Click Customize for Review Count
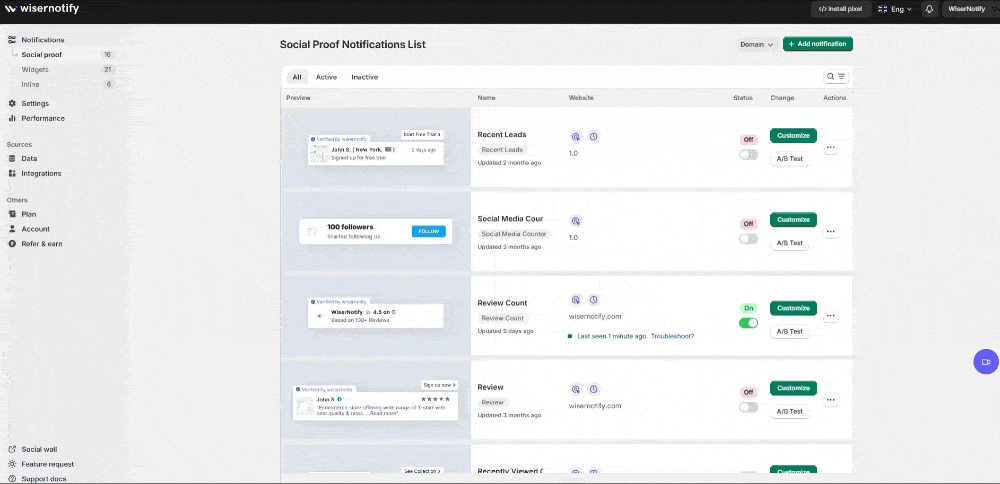This screenshot has height=484, width=1000. (793, 308)
